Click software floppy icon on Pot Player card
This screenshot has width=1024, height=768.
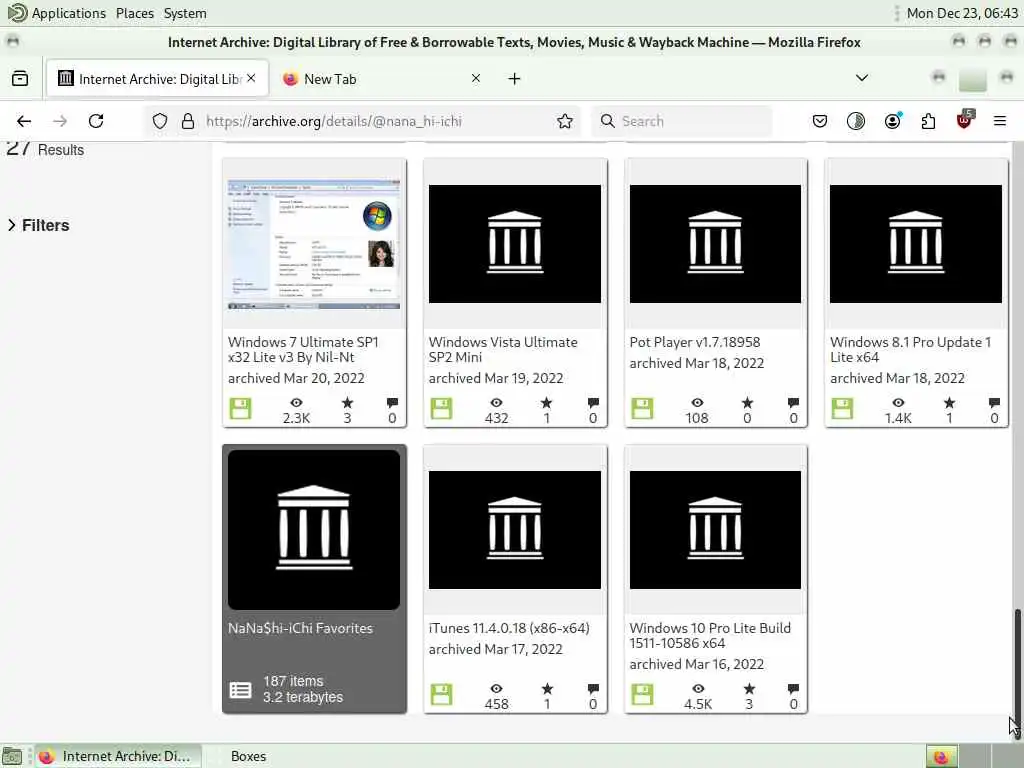(642, 409)
